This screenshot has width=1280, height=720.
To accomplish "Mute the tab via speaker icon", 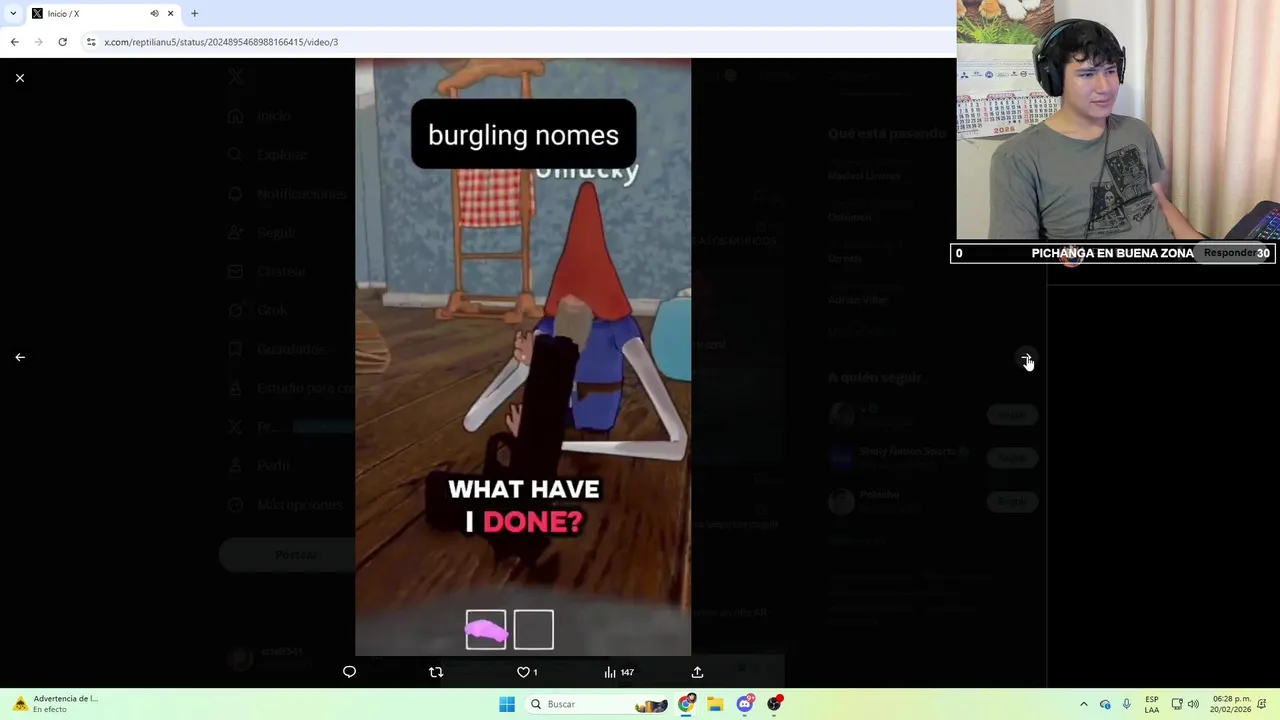I will (154, 13).
